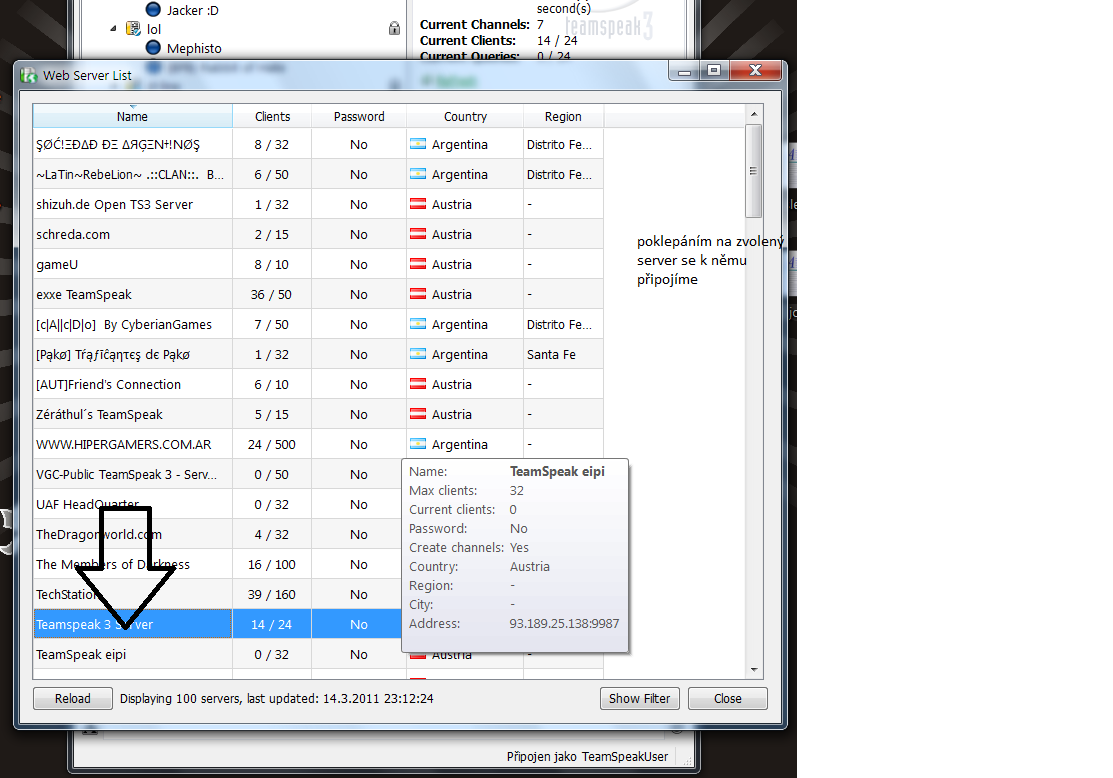Sort servers by the Country column header
The image size is (1113, 778).
point(465,116)
